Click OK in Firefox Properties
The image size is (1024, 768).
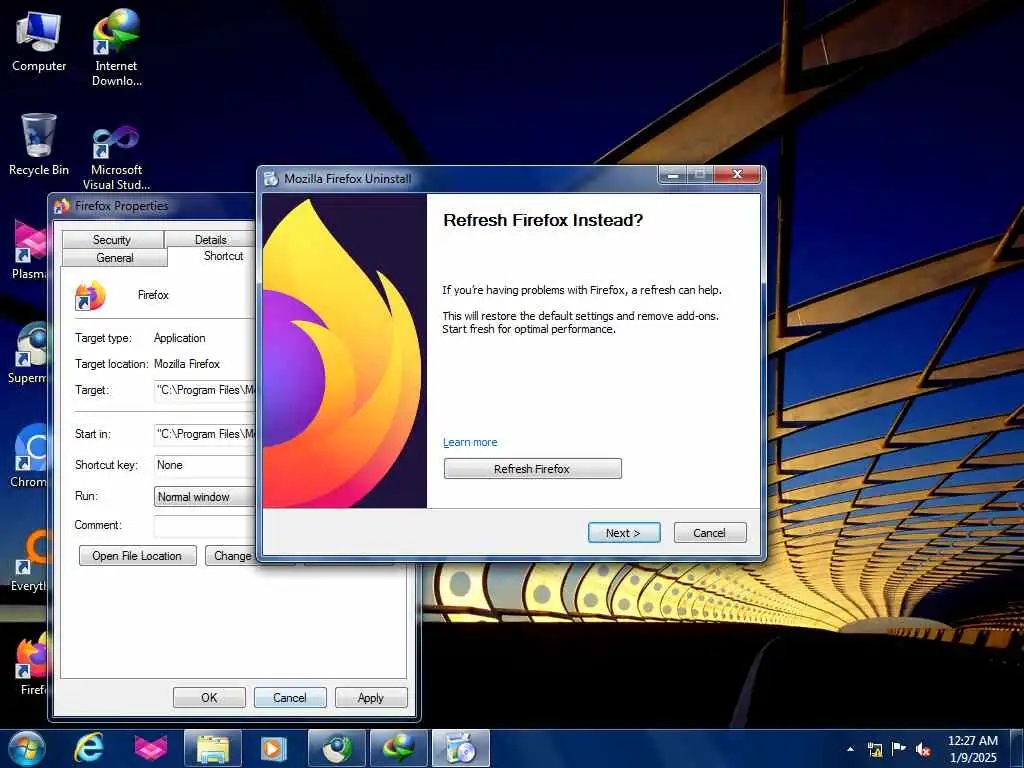point(209,697)
